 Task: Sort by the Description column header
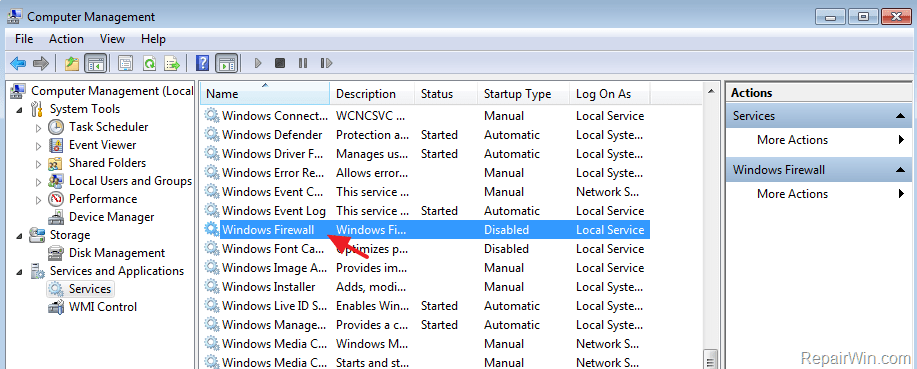tap(373, 94)
